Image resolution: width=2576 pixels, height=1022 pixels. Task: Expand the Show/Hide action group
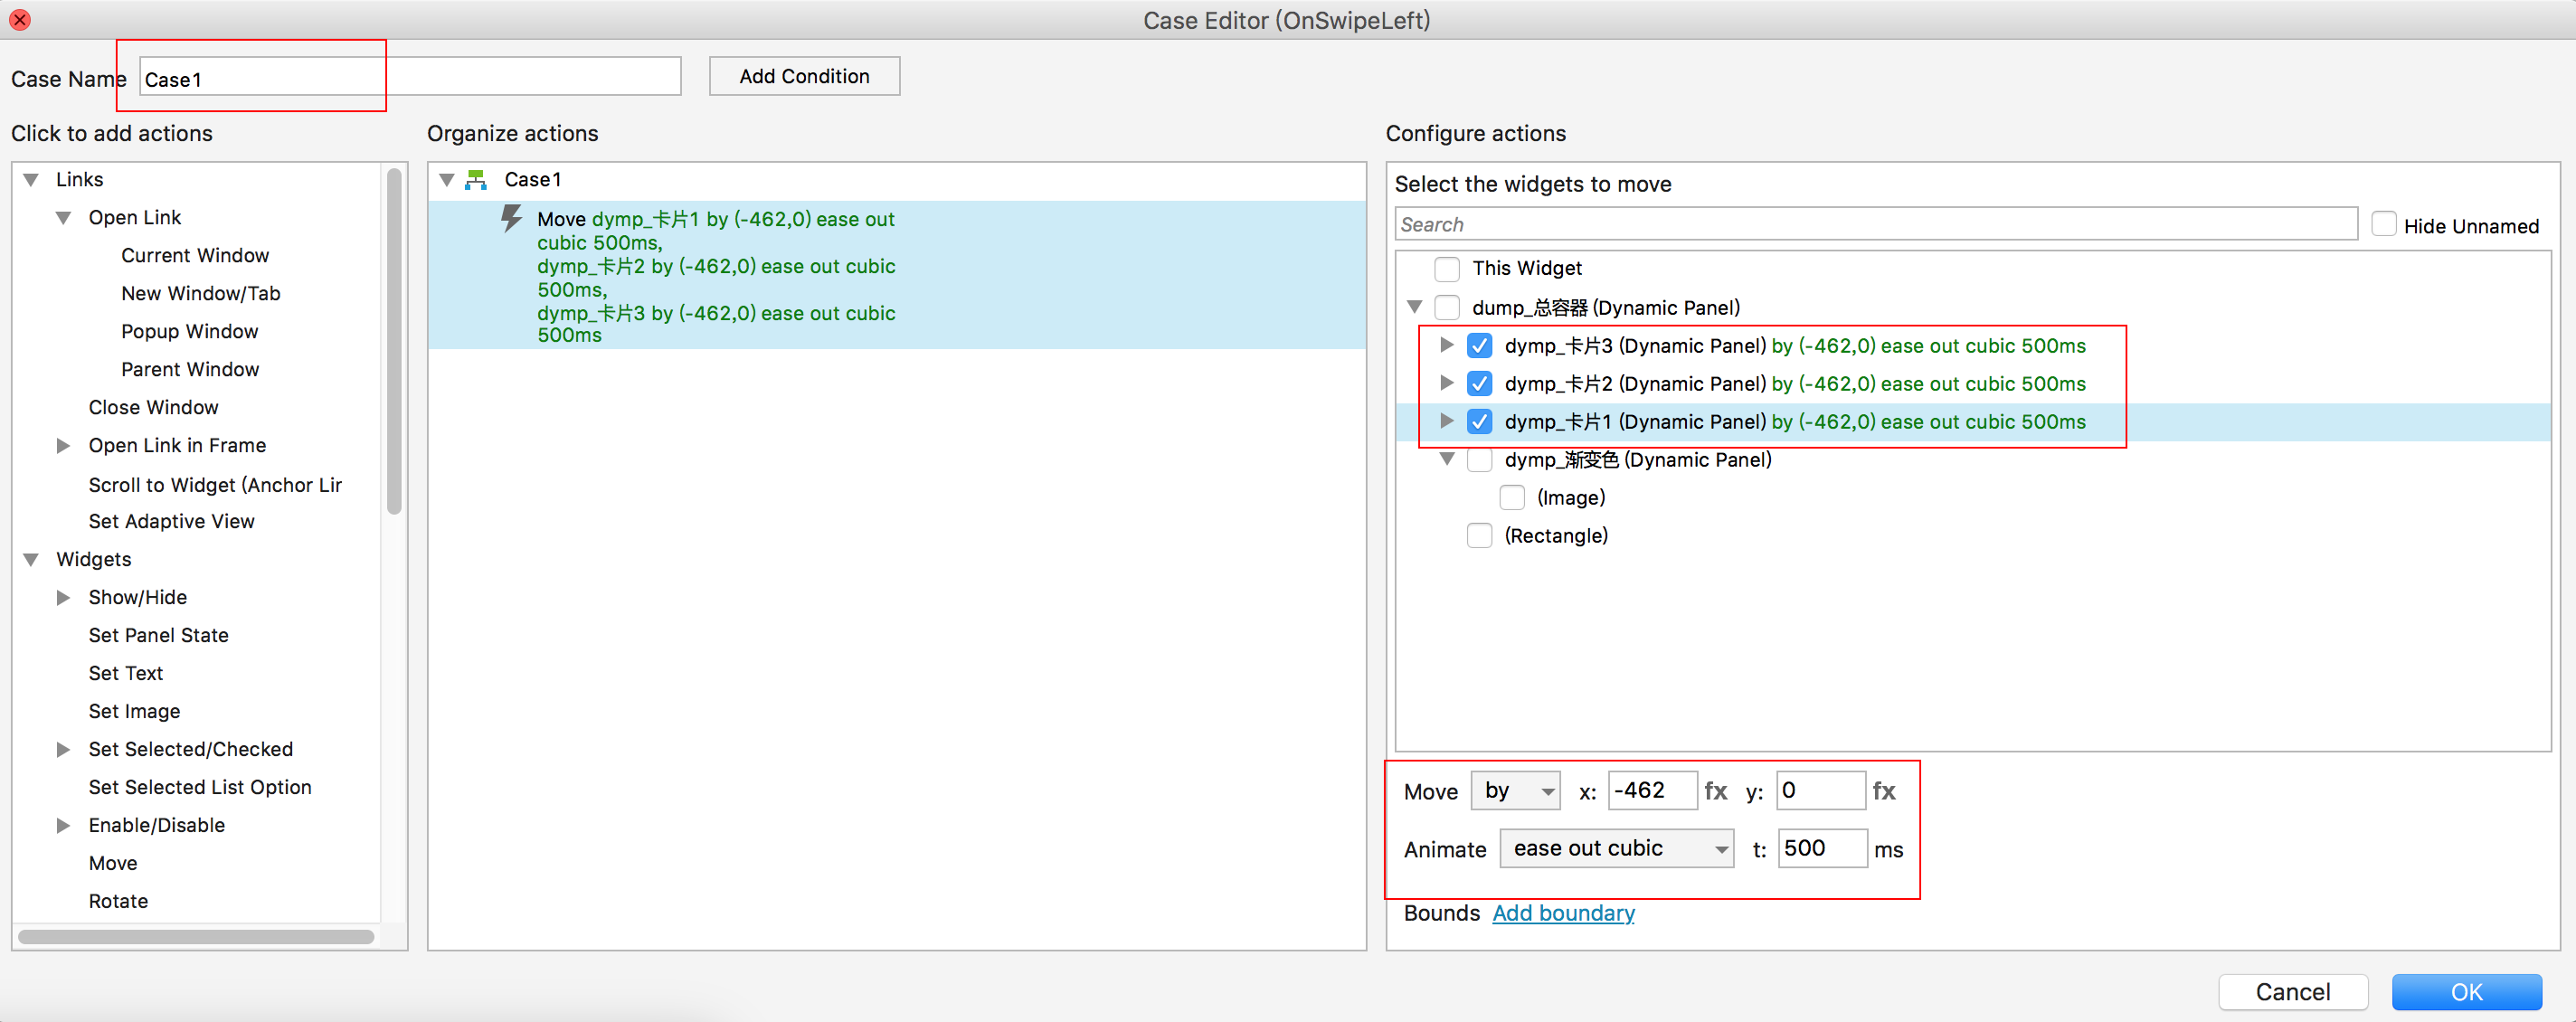coord(63,597)
